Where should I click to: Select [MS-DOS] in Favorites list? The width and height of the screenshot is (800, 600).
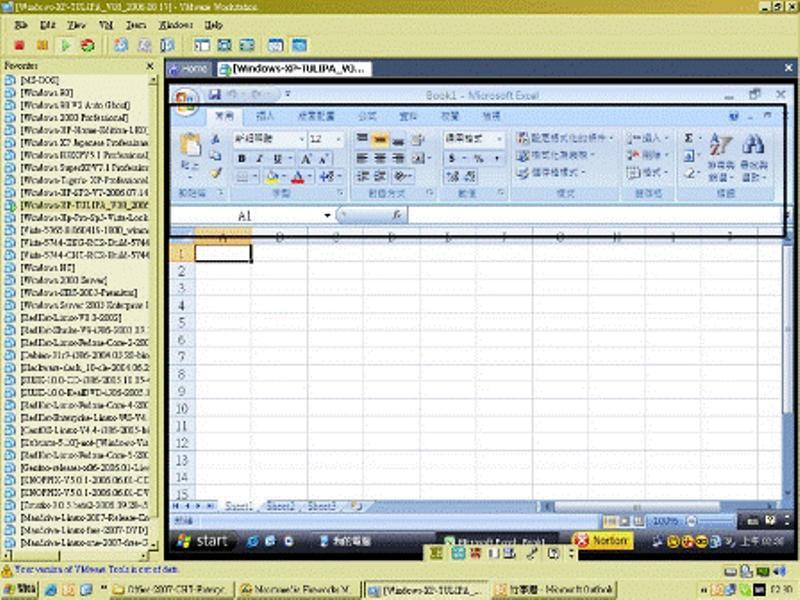(x=39, y=80)
